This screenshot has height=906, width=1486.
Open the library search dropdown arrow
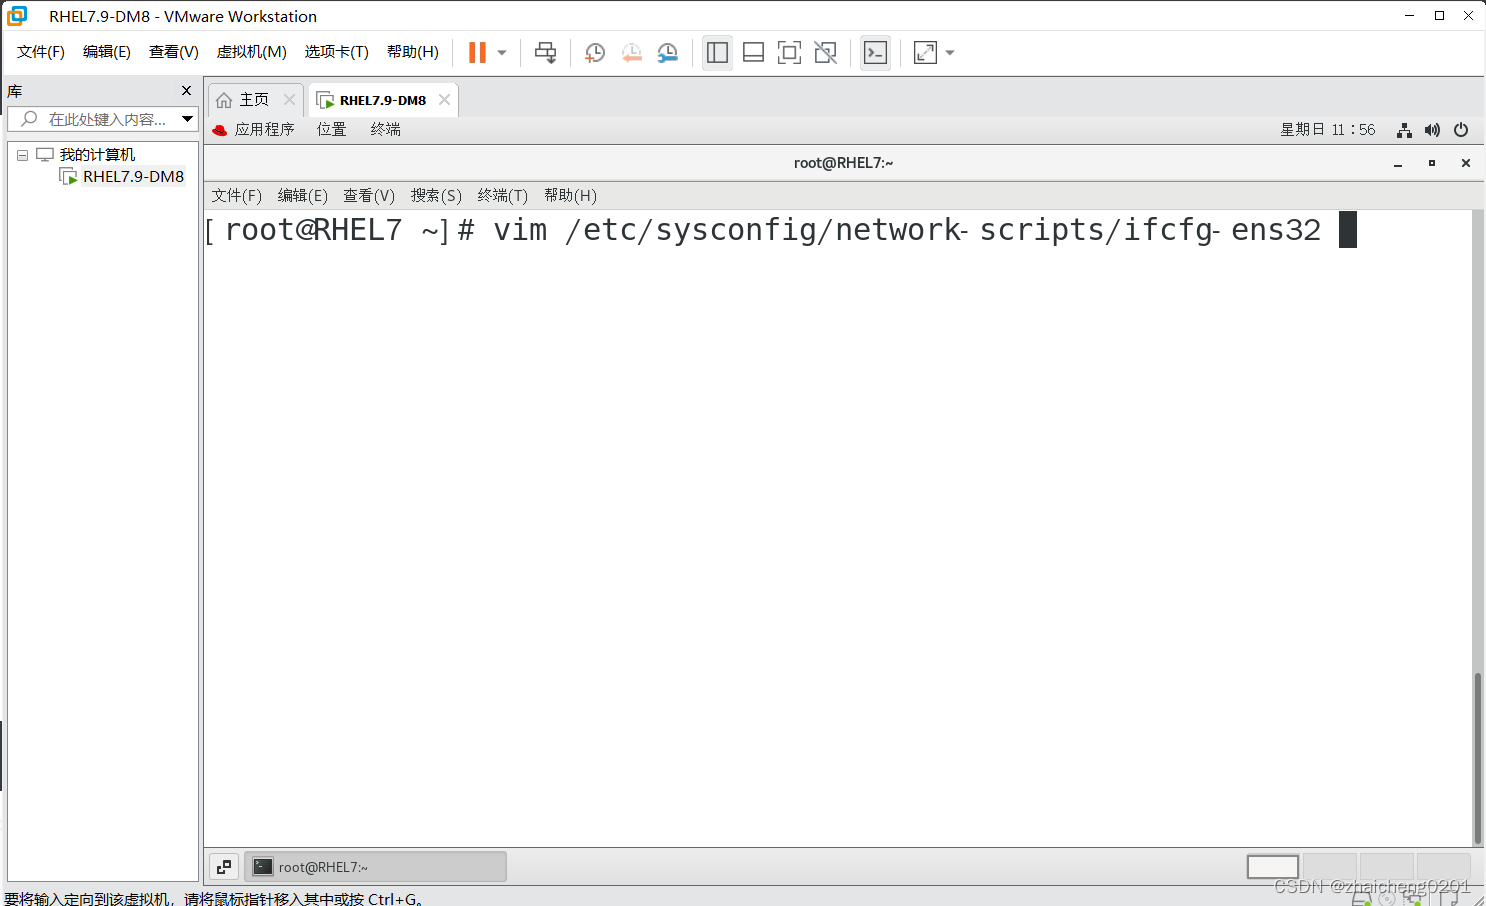[x=187, y=119]
